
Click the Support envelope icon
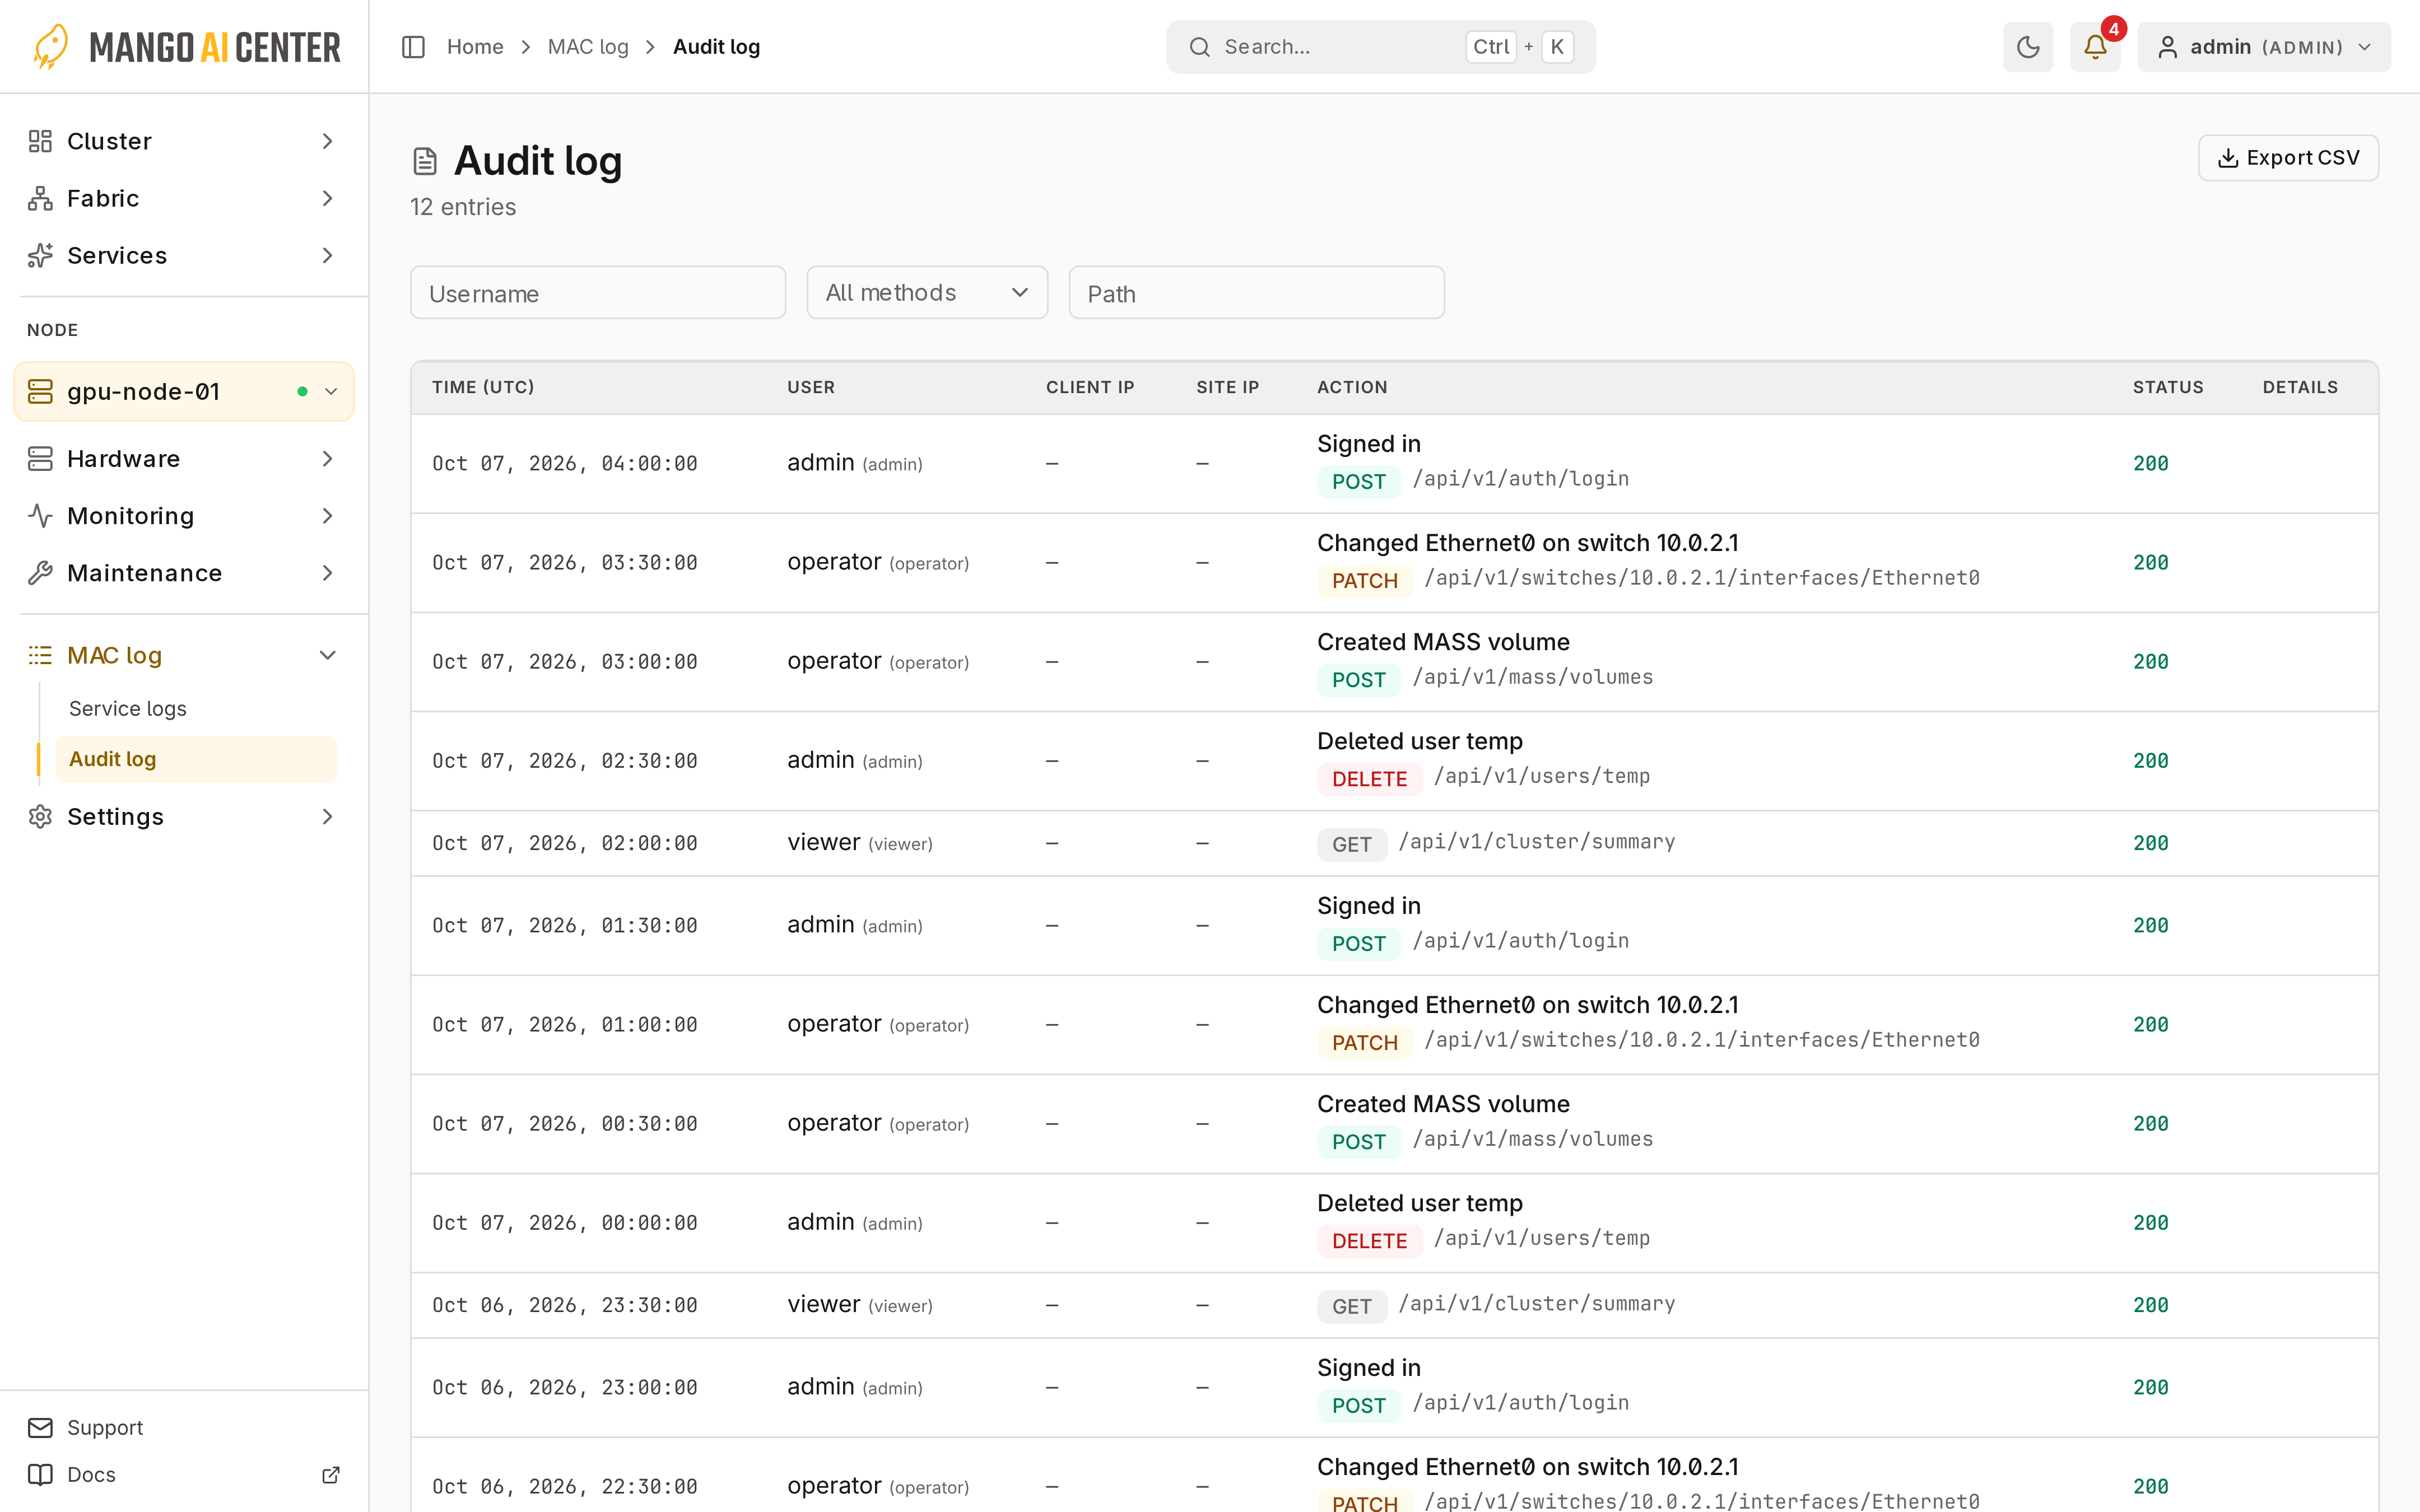coord(40,1427)
